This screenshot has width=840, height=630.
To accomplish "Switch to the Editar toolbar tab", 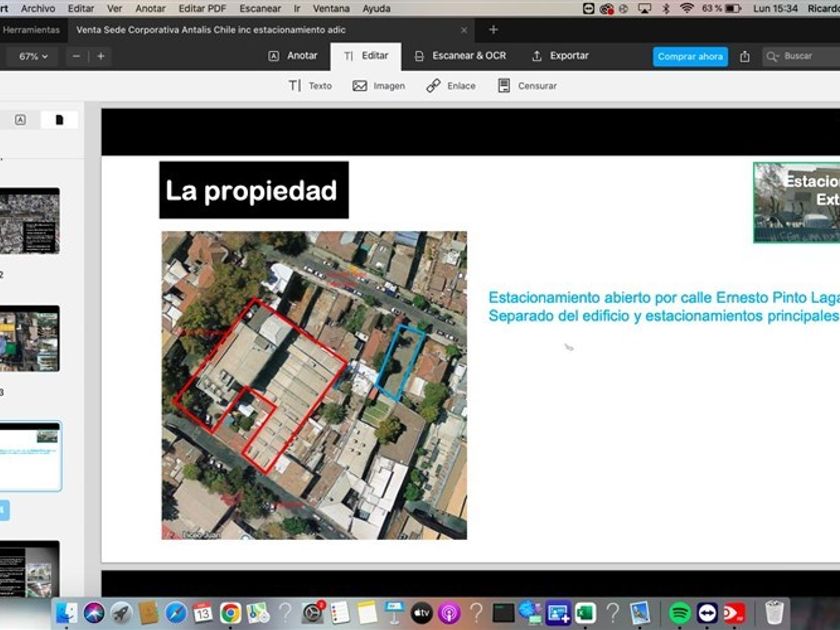I will coord(366,56).
